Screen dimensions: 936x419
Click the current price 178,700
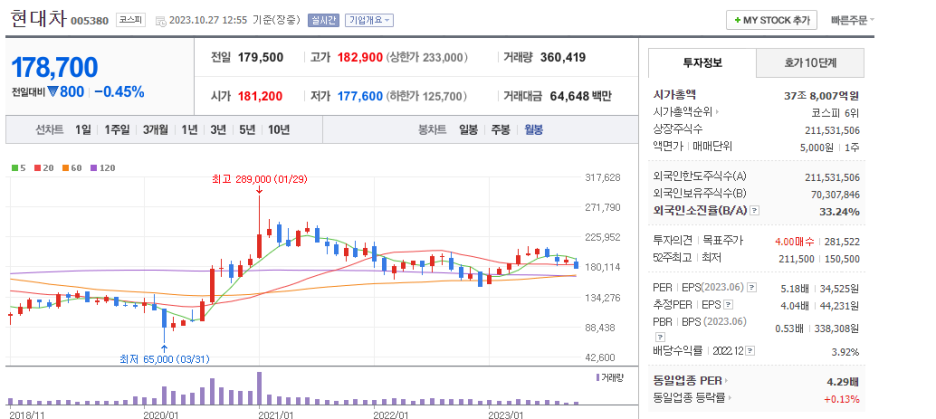tap(54, 68)
